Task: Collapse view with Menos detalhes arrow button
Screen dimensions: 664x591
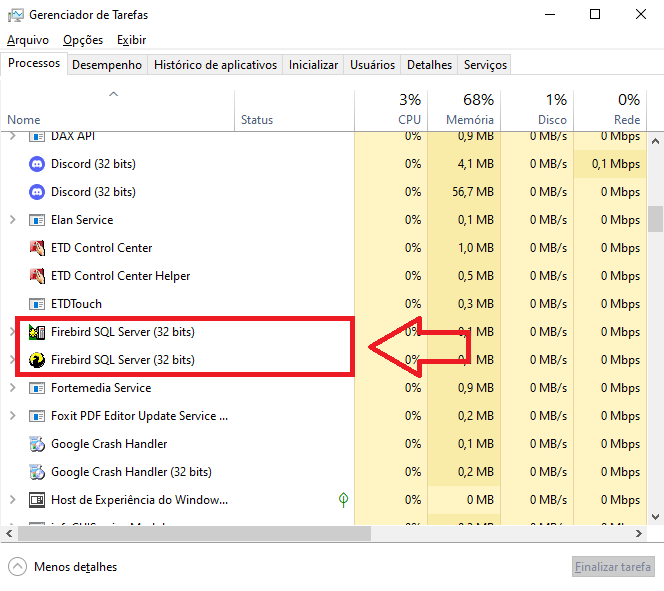Action: pos(17,567)
